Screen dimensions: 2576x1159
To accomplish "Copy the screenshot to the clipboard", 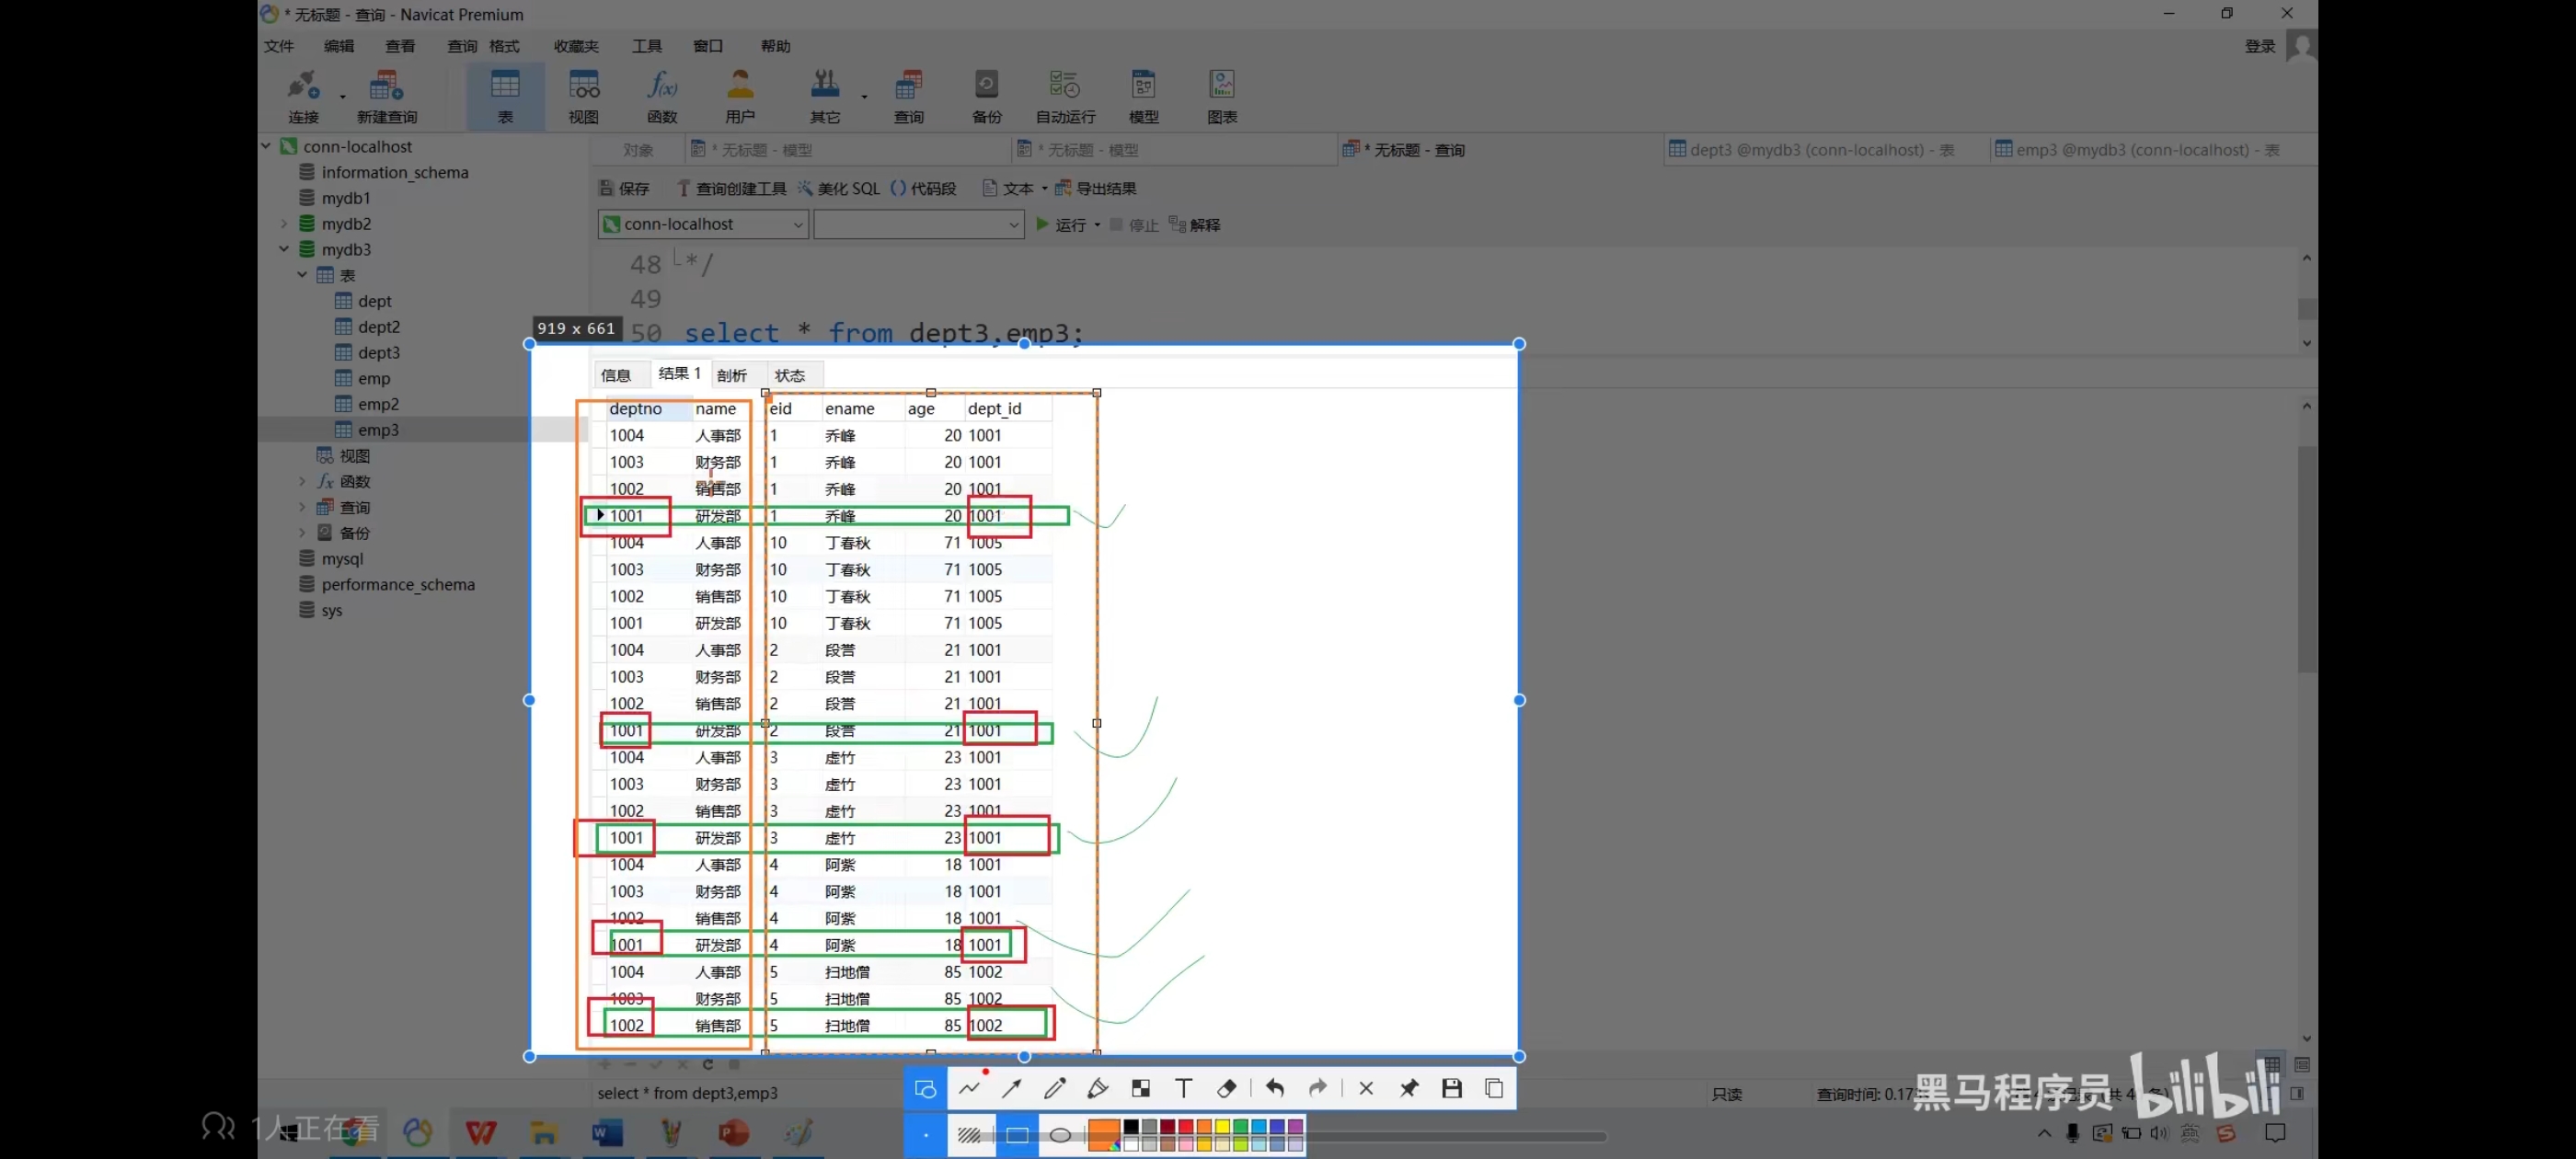I will coord(1494,1088).
